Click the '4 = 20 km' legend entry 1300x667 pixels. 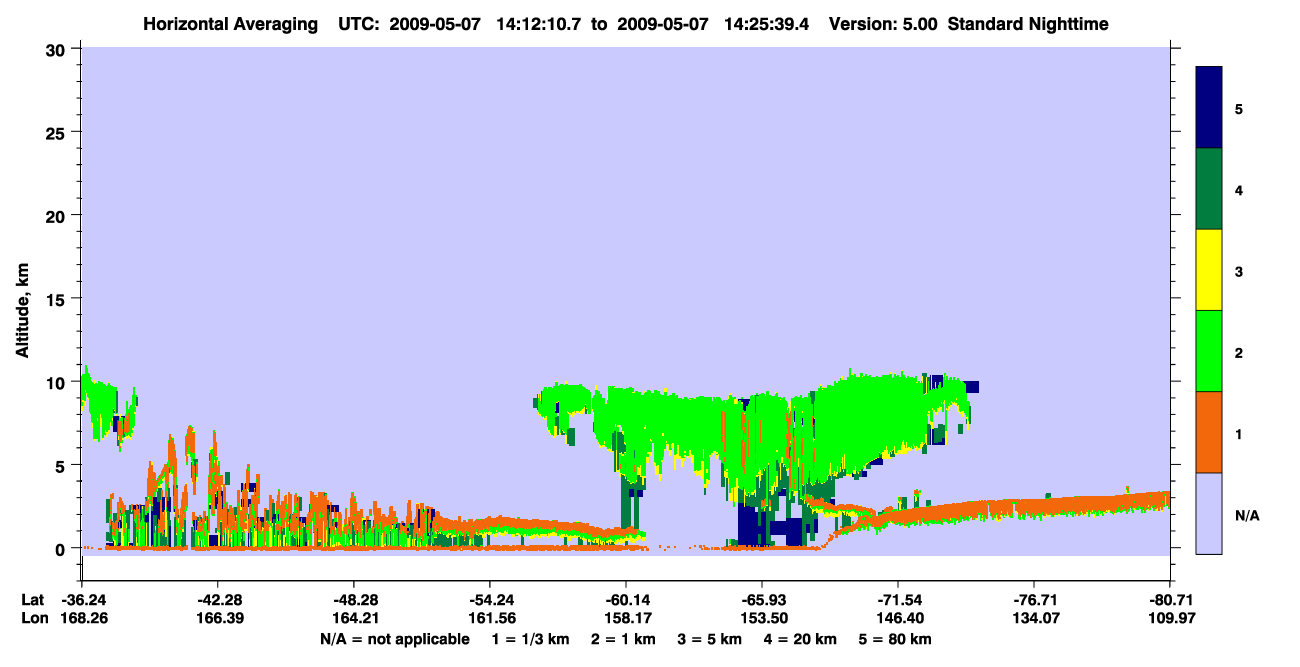(x=801, y=638)
